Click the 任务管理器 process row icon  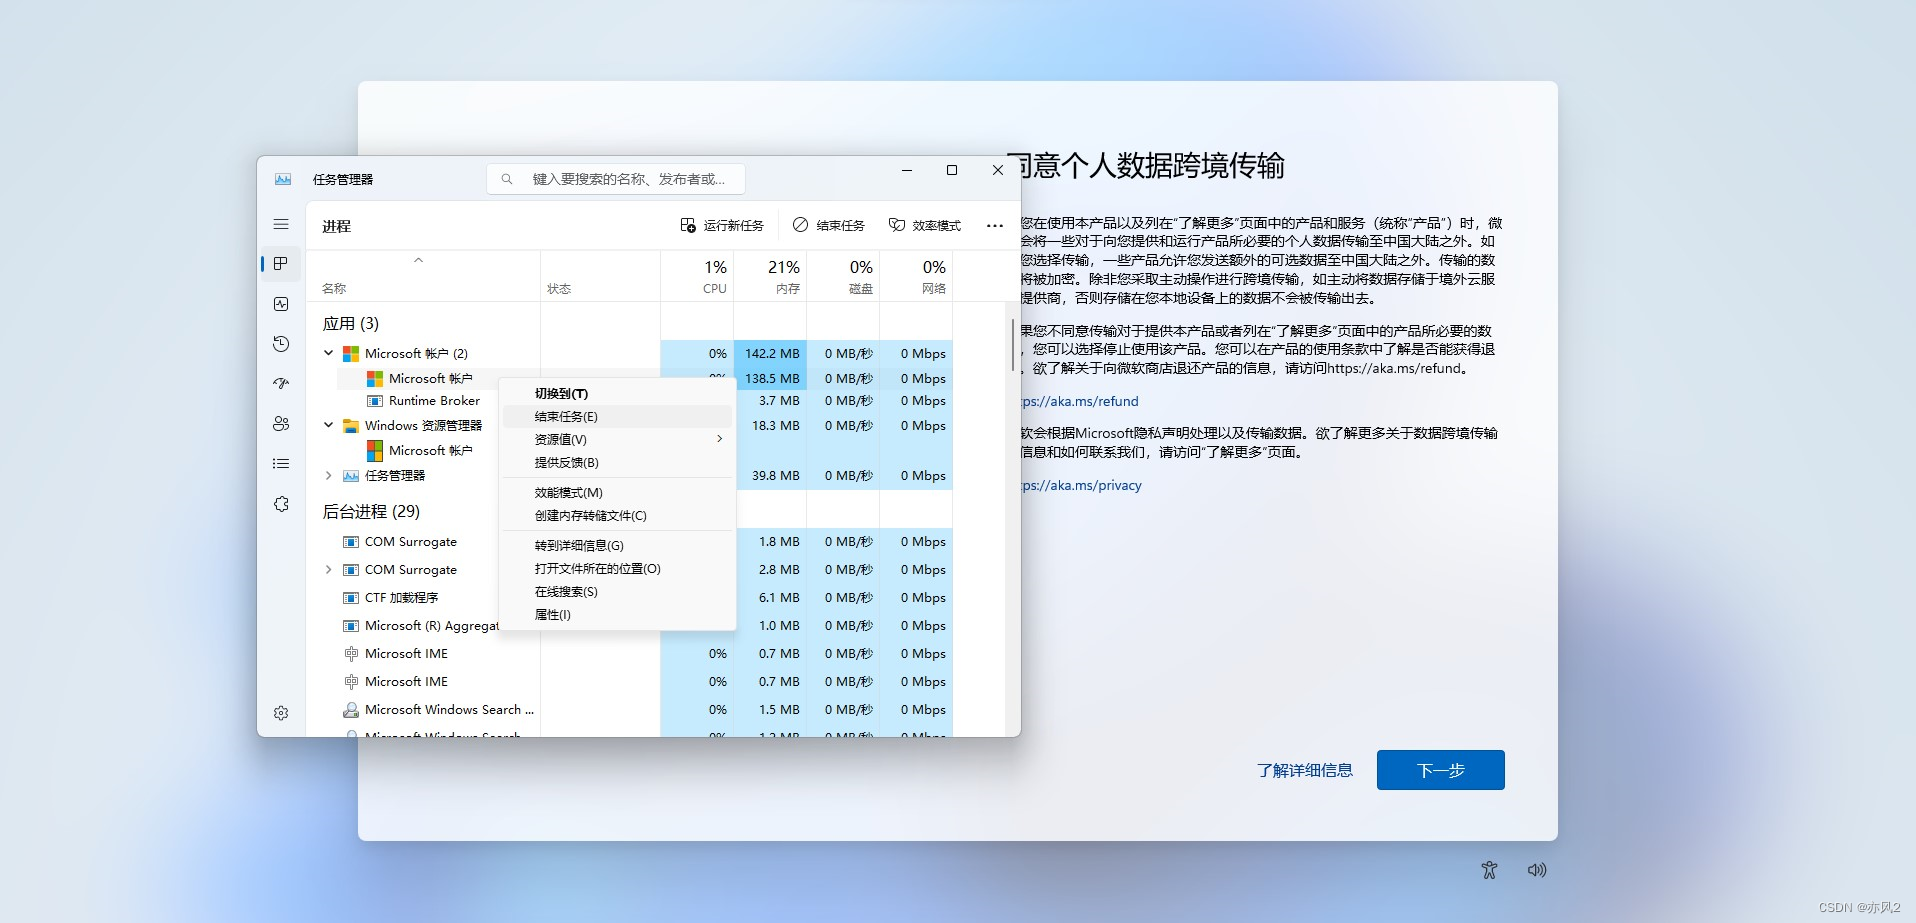click(x=351, y=476)
